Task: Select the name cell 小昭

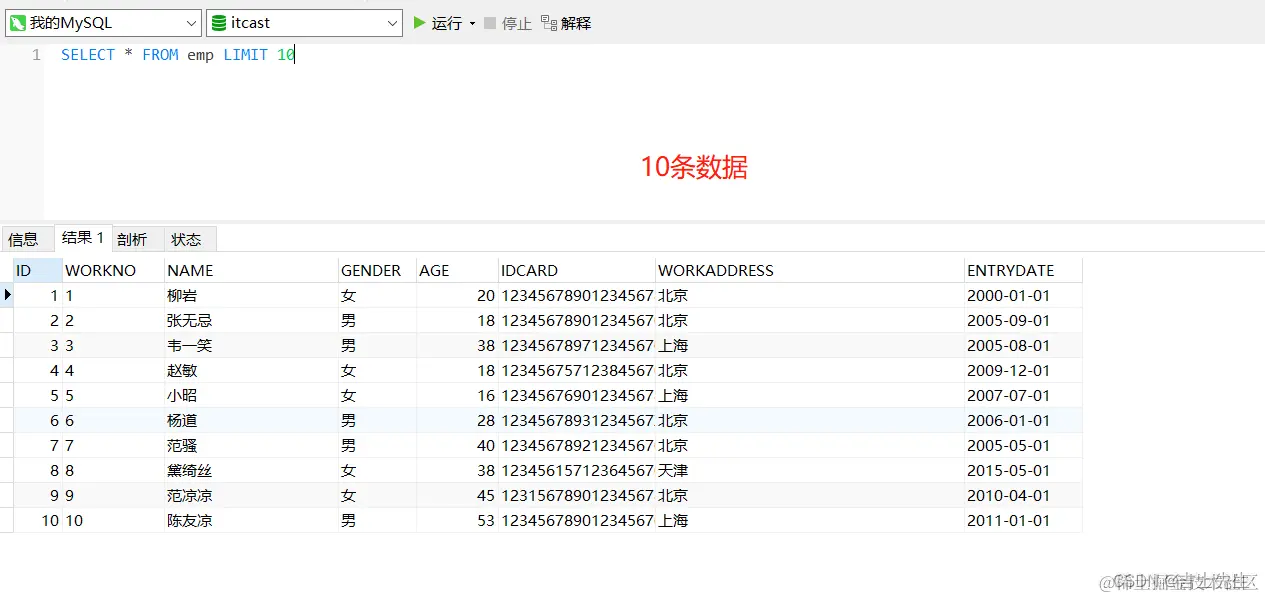Action: (251, 395)
